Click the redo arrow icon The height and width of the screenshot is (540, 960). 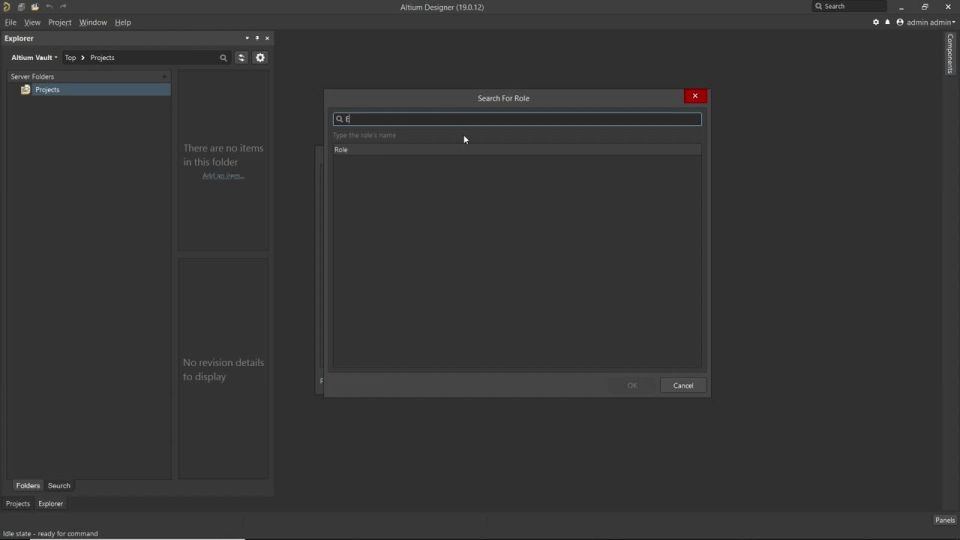tap(63, 7)
